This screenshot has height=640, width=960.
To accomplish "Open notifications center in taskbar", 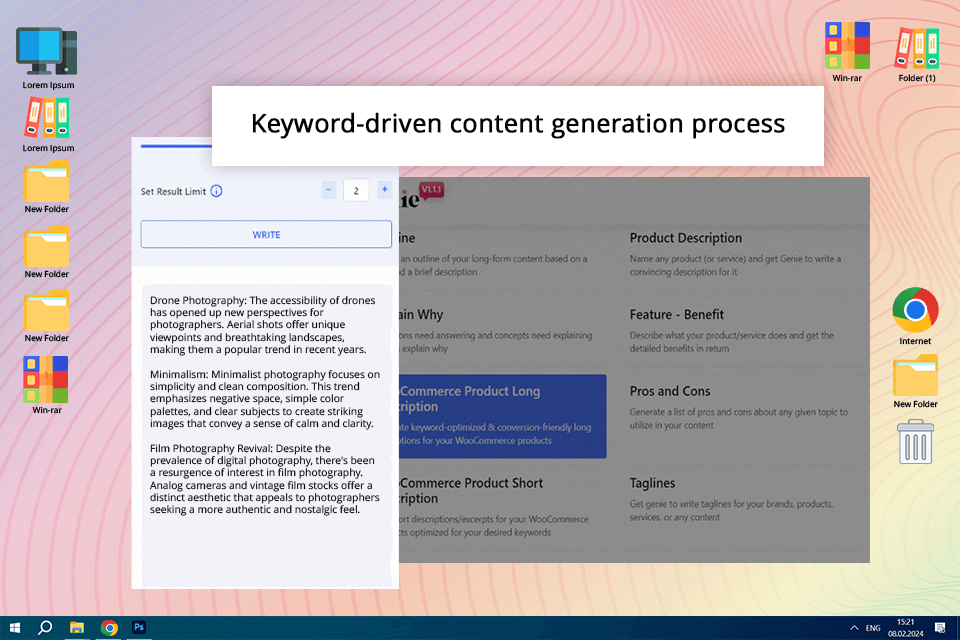I will 940,628.
